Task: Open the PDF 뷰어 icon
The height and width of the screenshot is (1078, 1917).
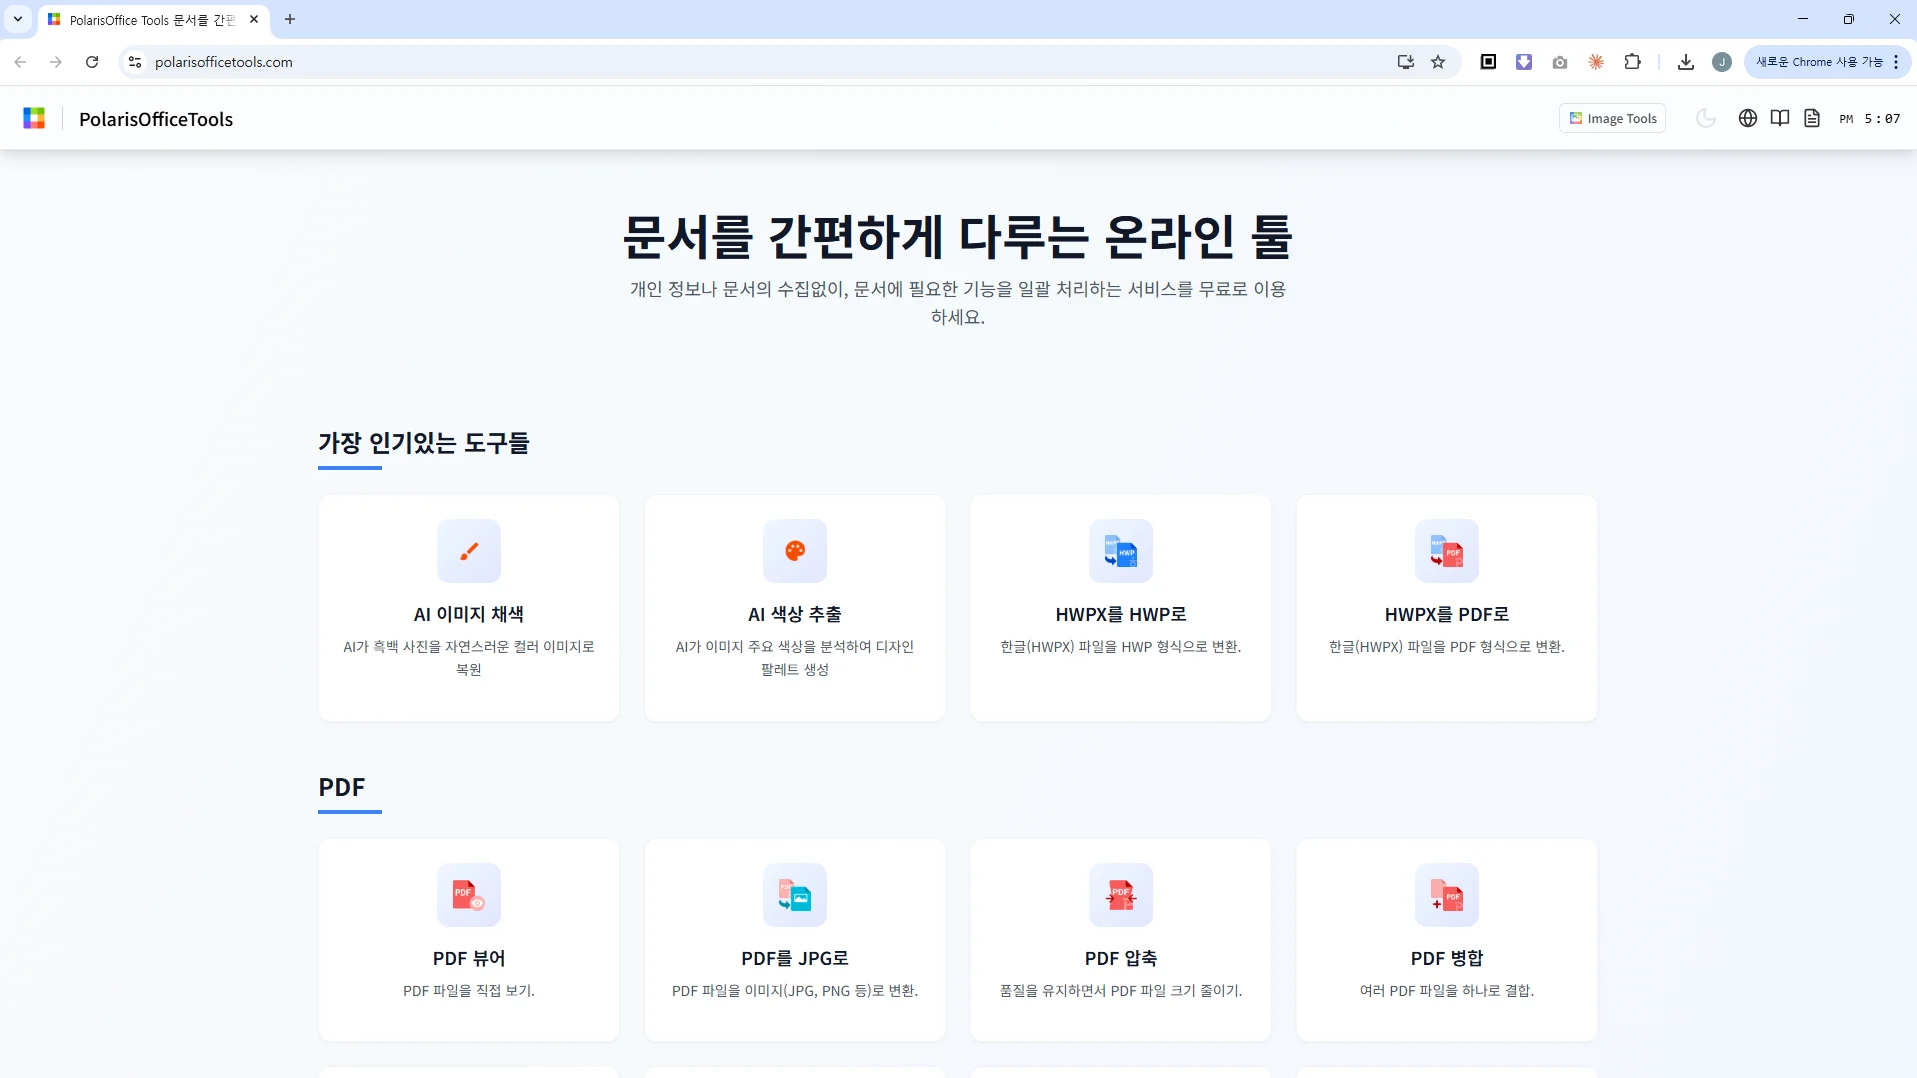Action: tap(469, 895)
